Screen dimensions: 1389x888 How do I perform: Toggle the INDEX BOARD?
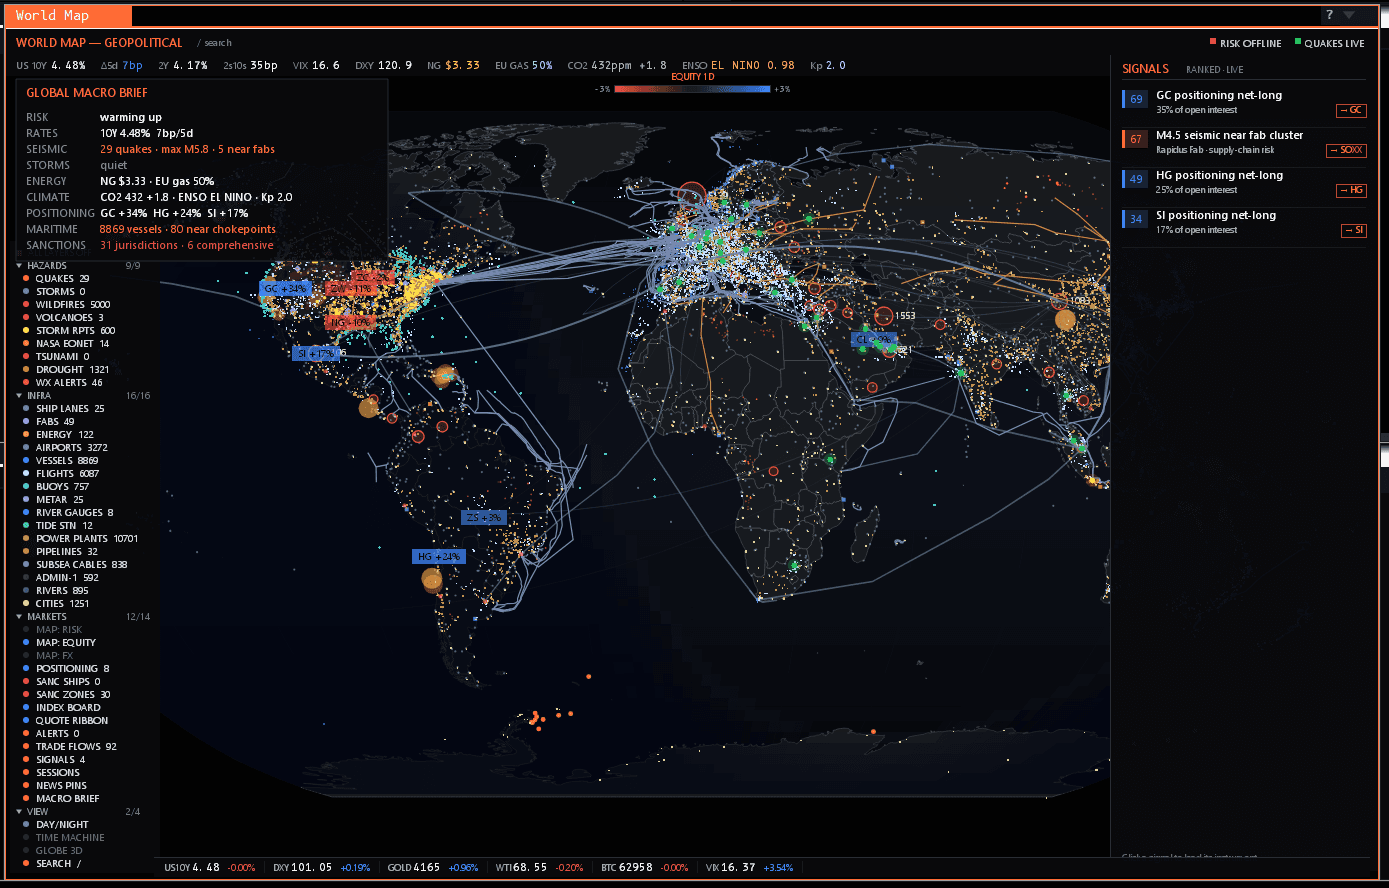point(61,707)
